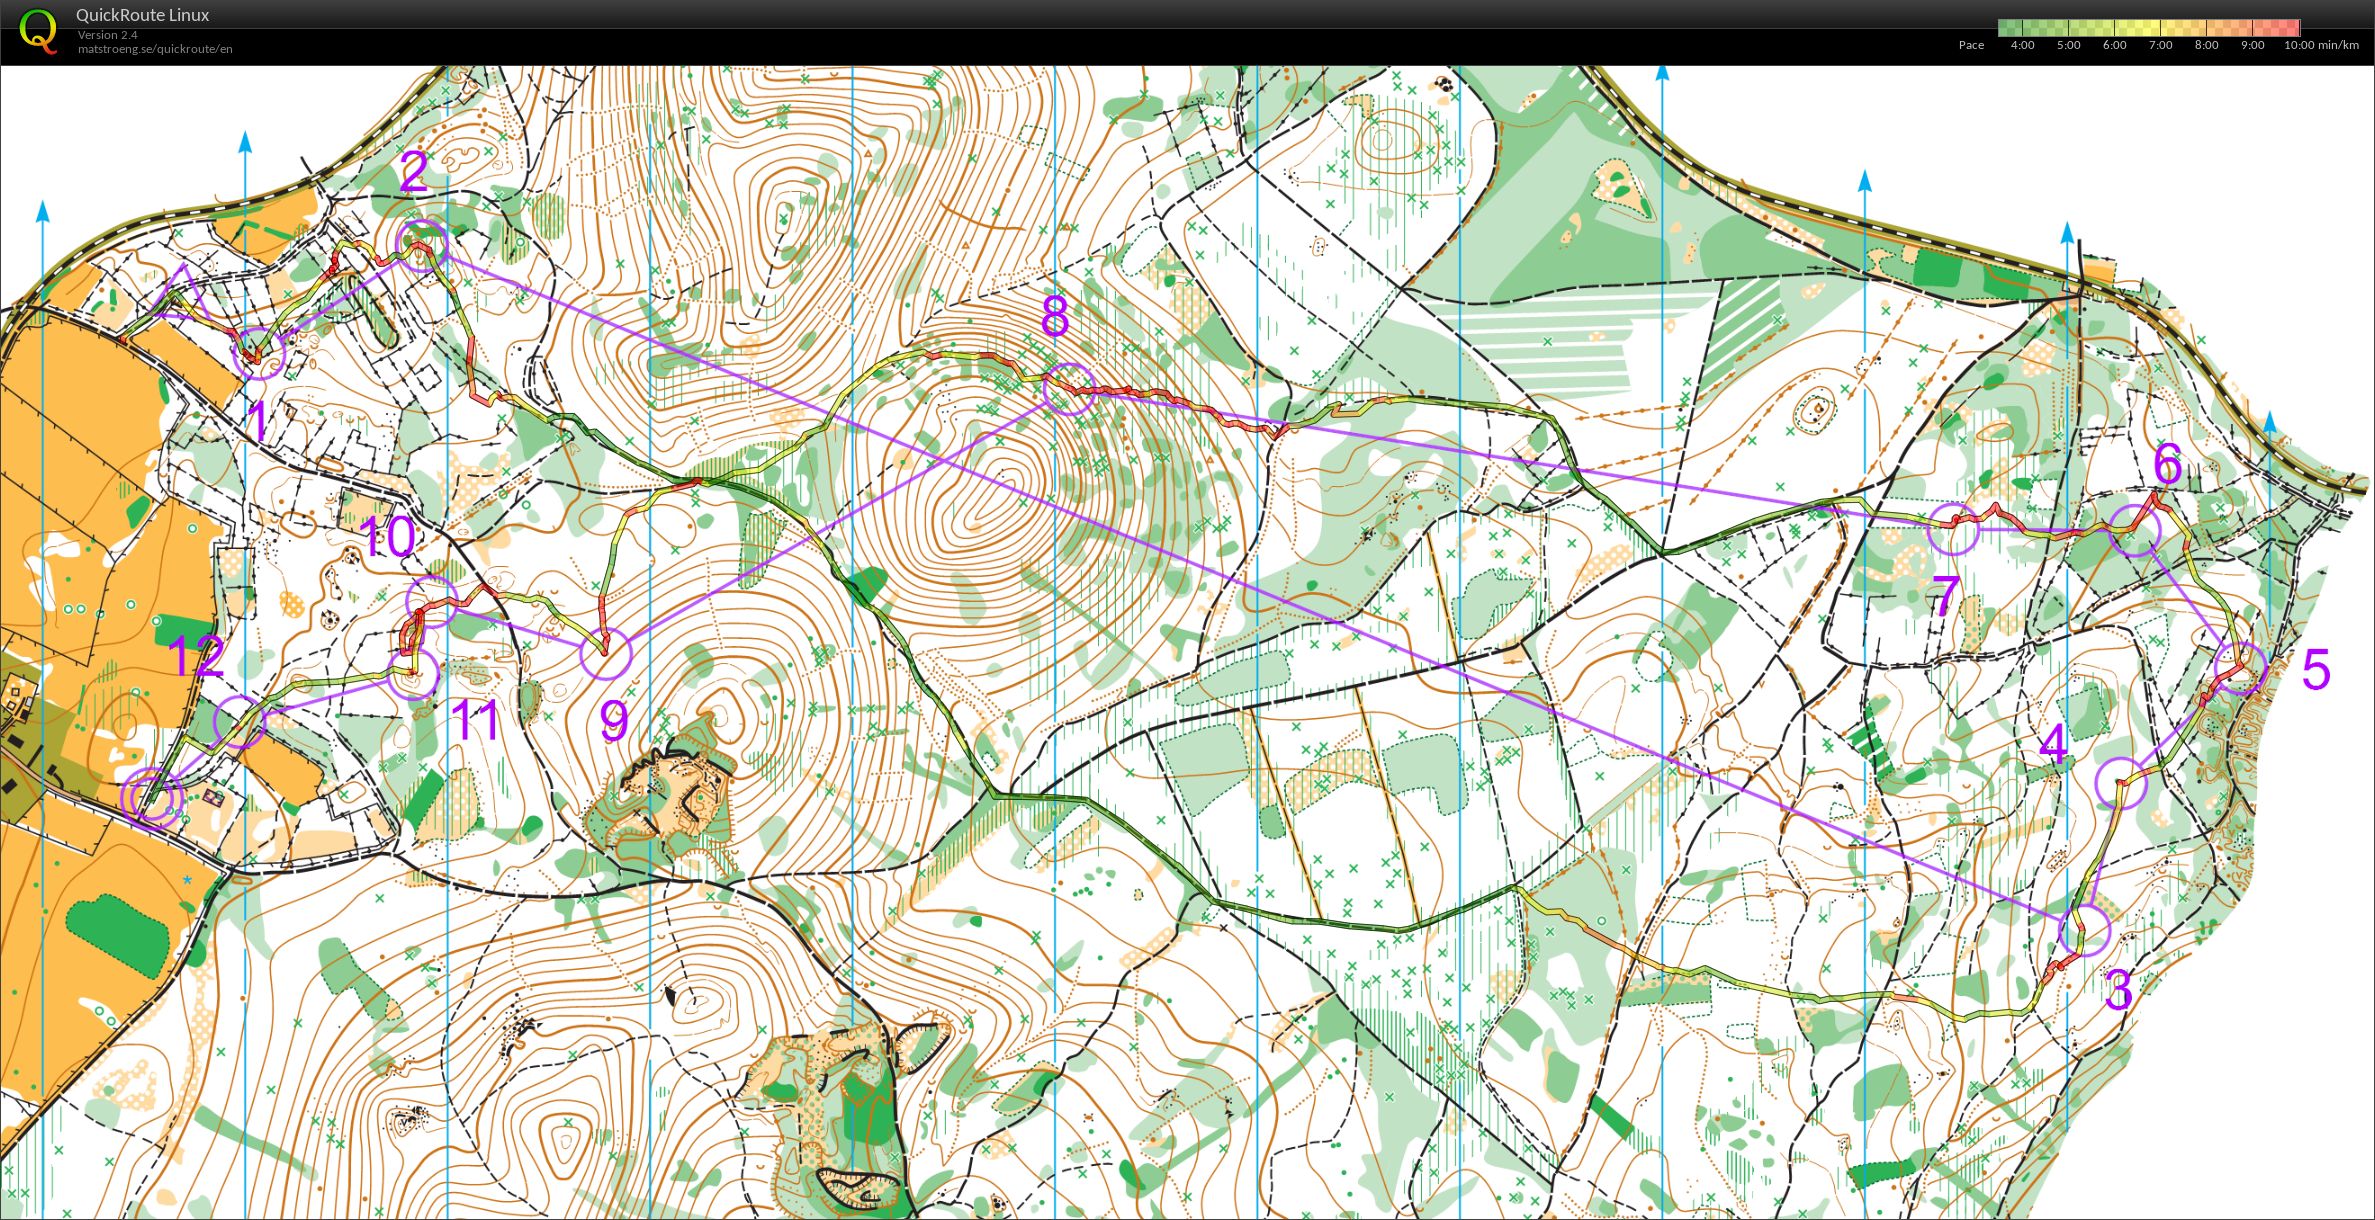Select control circle number 6

[x=2135, y=531]
